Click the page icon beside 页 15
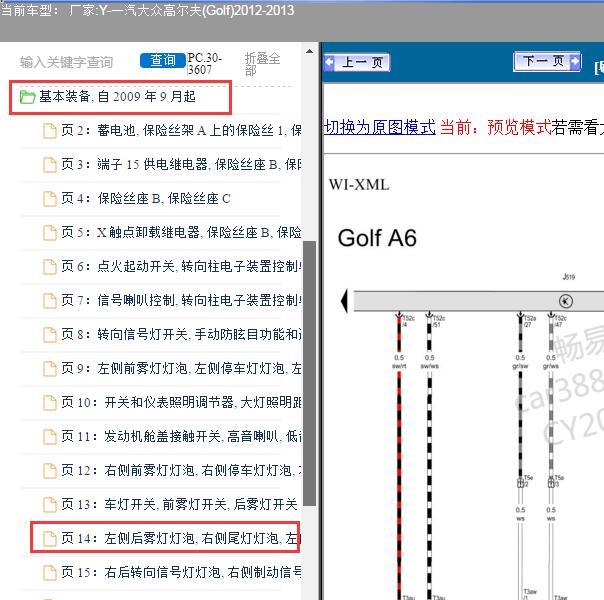The width and height of the screenshot is (604, 600). click(50, 572)
